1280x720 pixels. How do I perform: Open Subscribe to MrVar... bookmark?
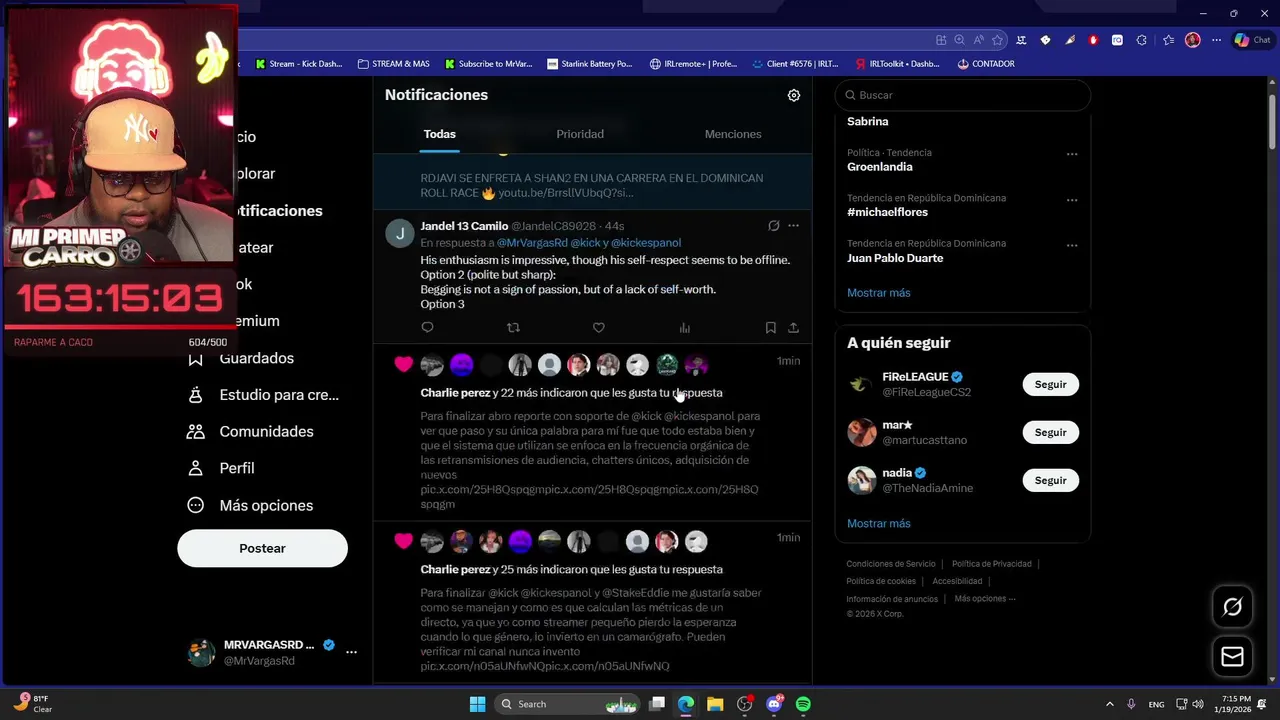pos(489,64)
